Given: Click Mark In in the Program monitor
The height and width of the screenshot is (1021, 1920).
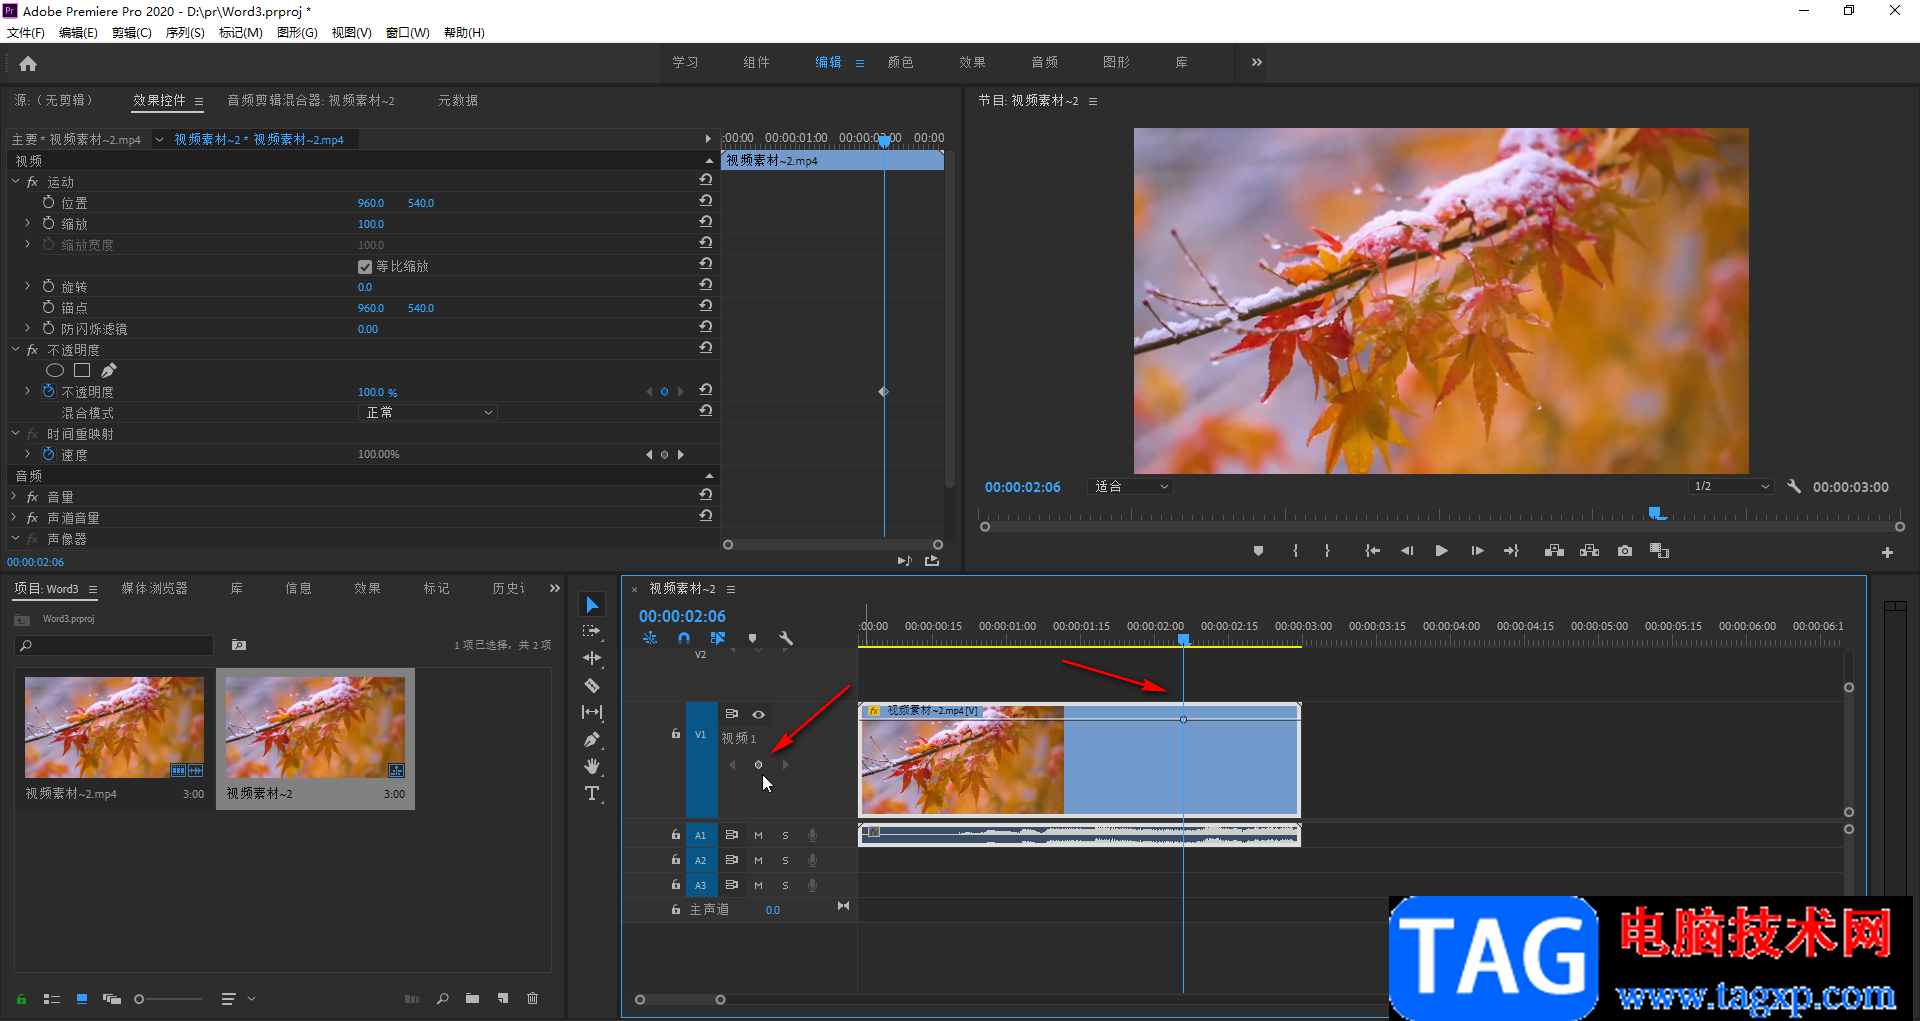Looking at the screenshot, I should tap(1295, 551).
